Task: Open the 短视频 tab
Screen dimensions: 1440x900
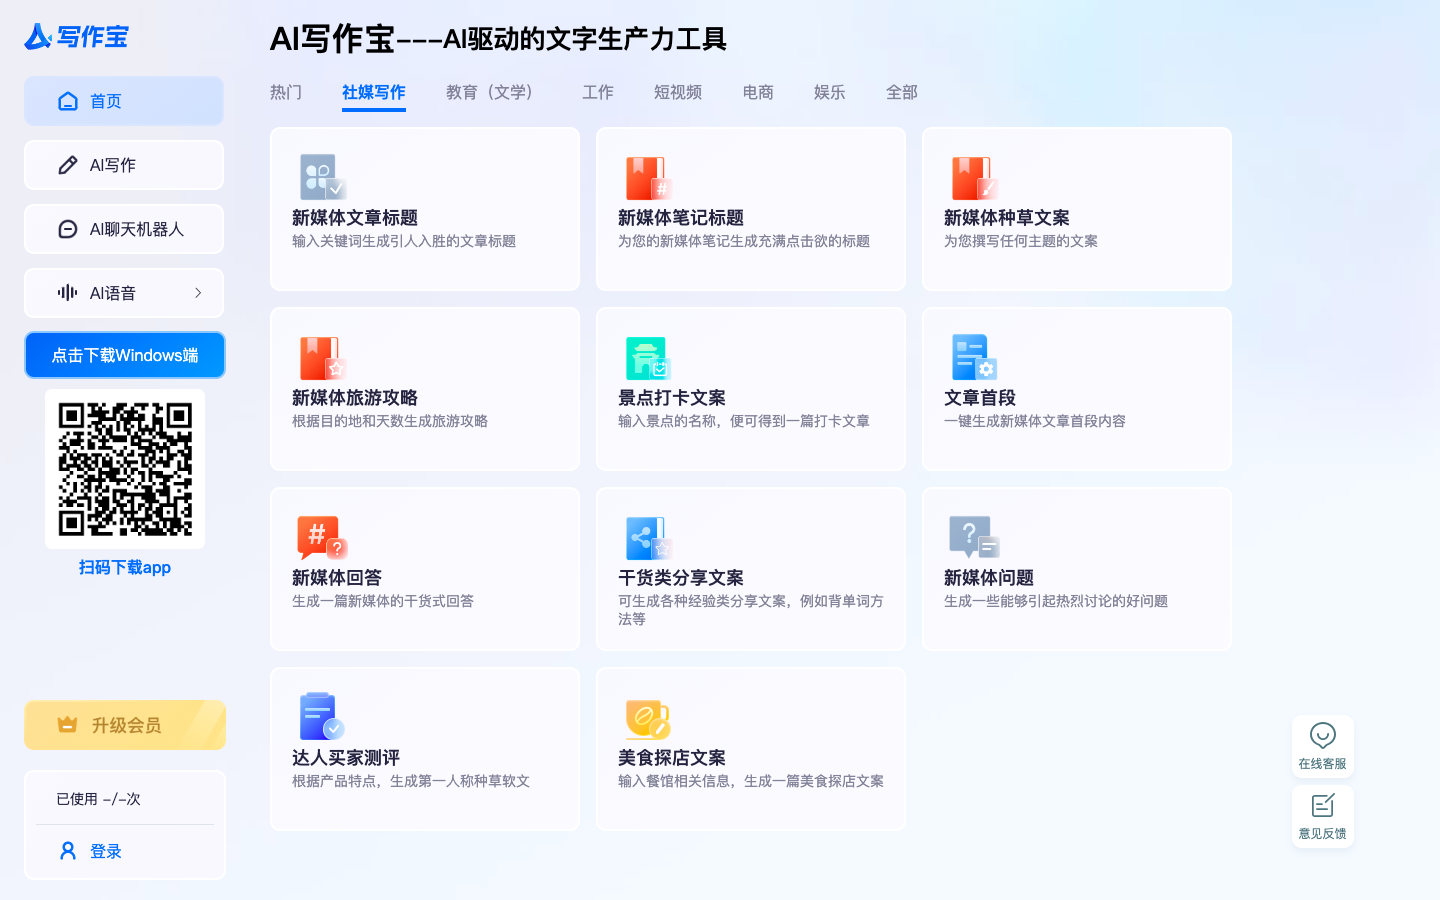Action: tap(678, 92)
